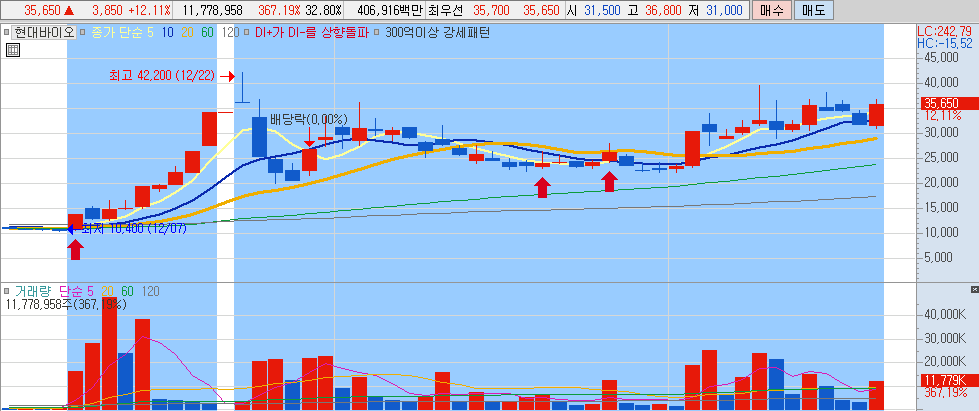Screen dimensions: 979x411
Task: Toggle the square marker before 거래량
Action: [x=6, y=290]
